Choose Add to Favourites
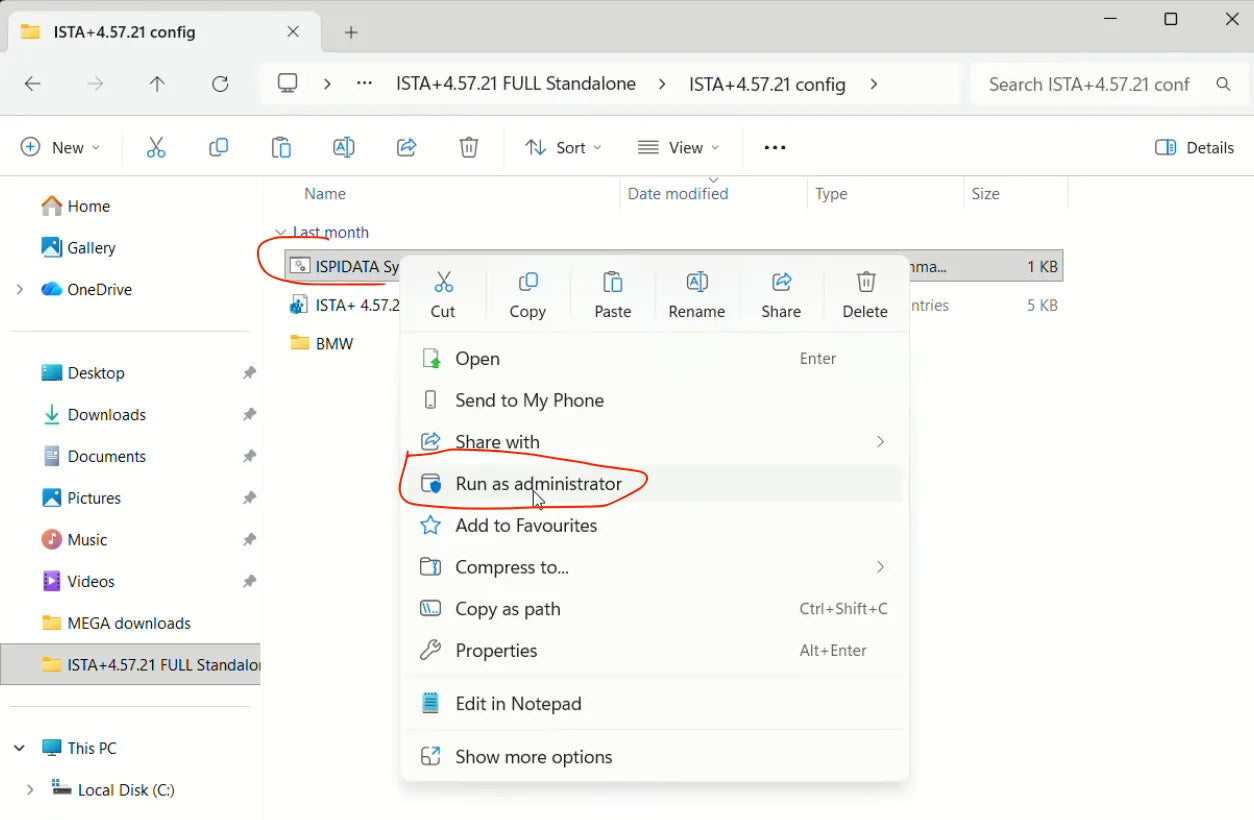 click(654, 525)
